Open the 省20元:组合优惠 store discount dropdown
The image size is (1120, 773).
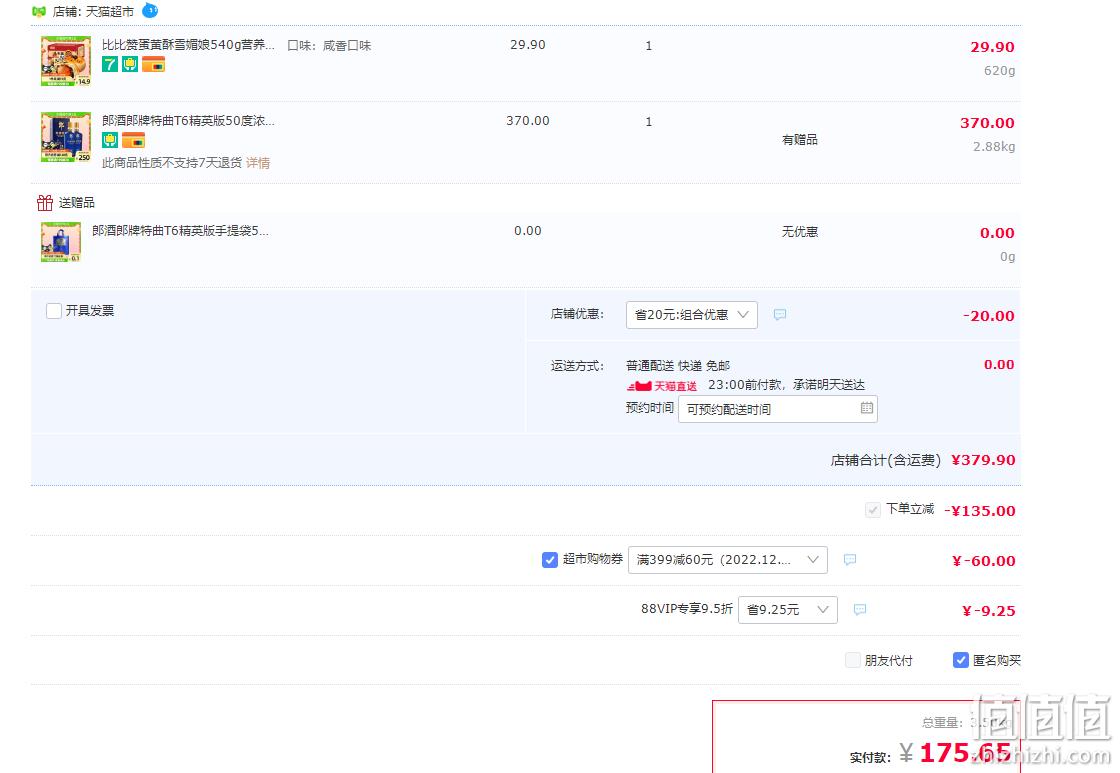tap(691, 315)
